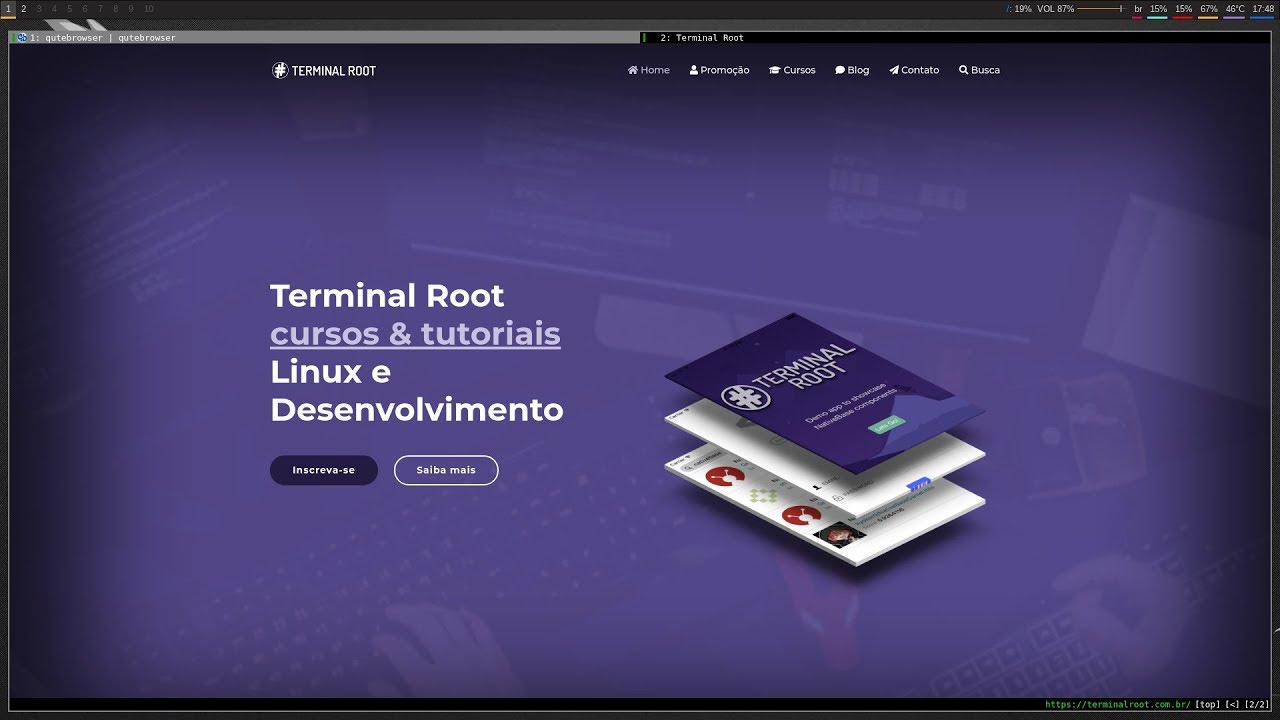This screenshot has width=1280, height=720.
Task: Click the disk usage 19% indicator
Action: pos(1019,9)
